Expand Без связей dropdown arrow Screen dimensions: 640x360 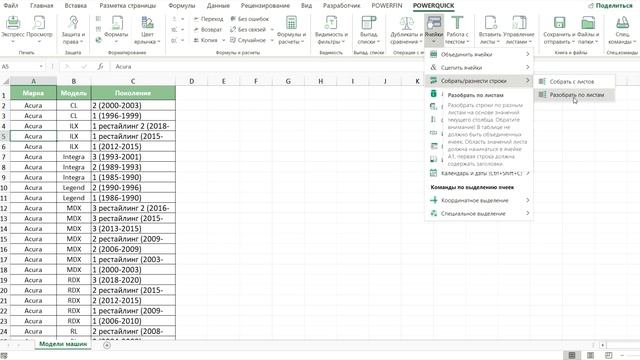[x=272, y=29]
